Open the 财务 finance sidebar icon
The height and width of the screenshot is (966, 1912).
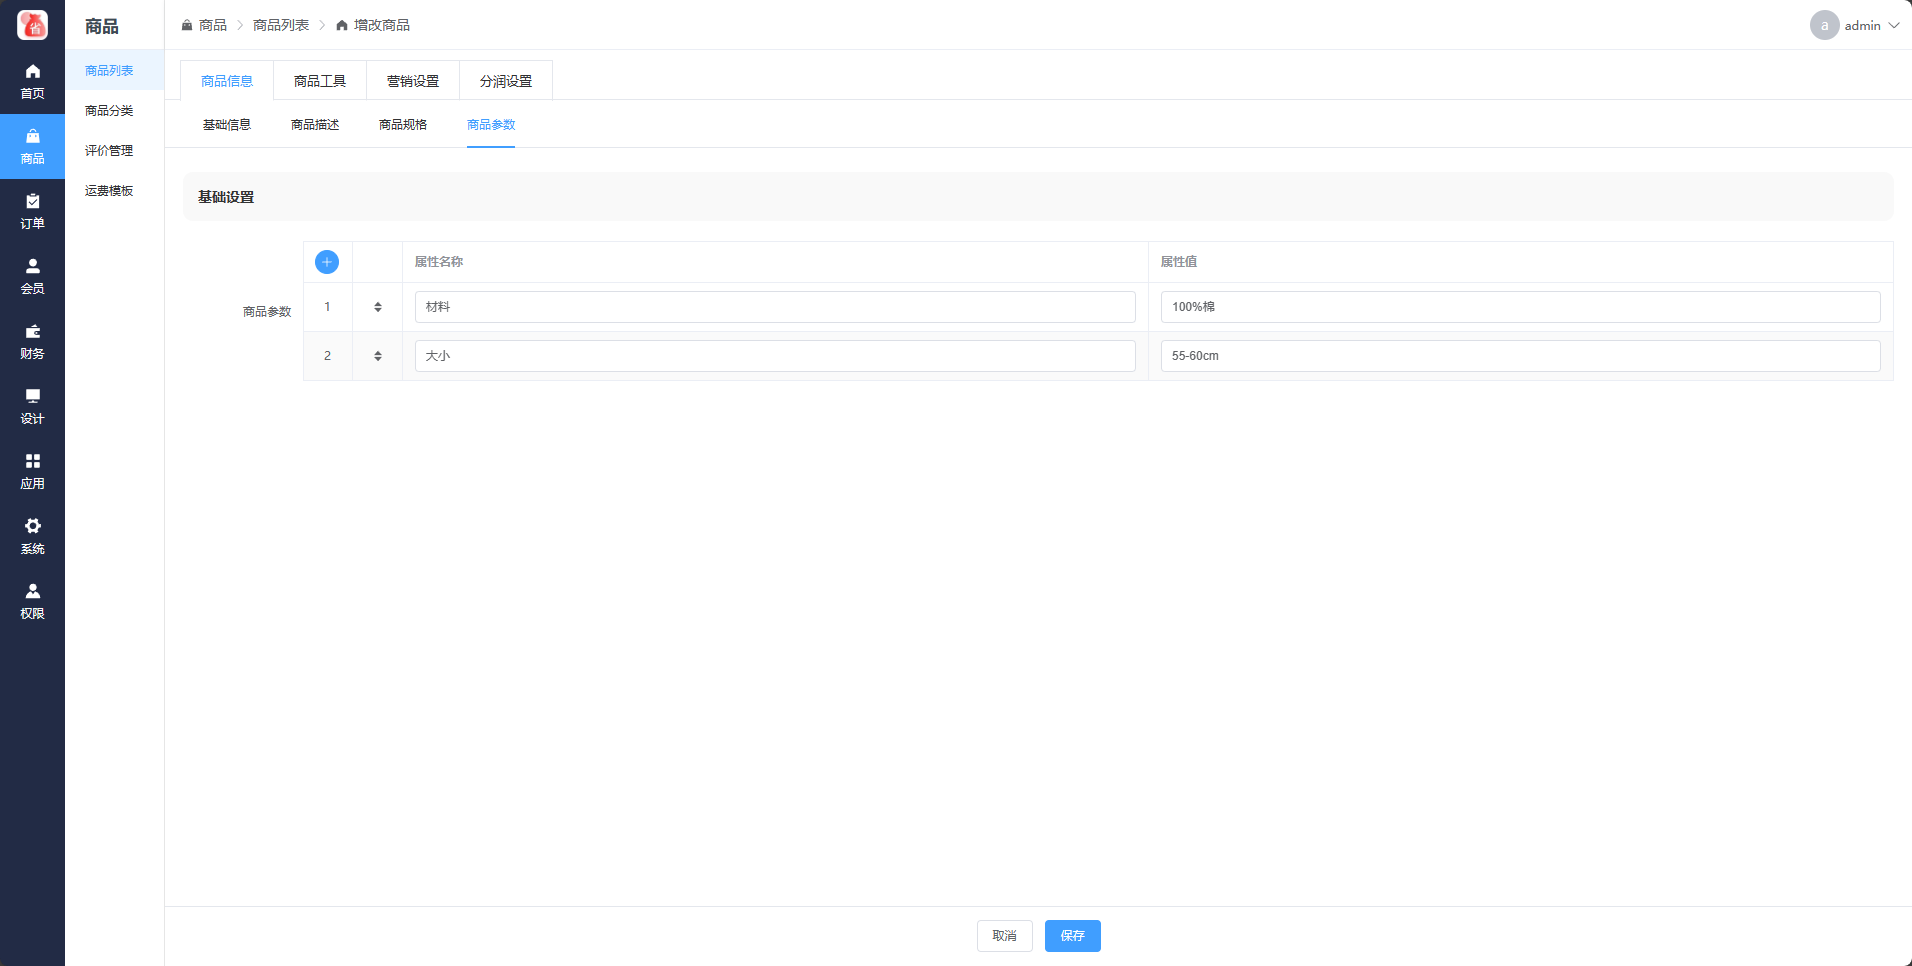(x=32, y=341)
